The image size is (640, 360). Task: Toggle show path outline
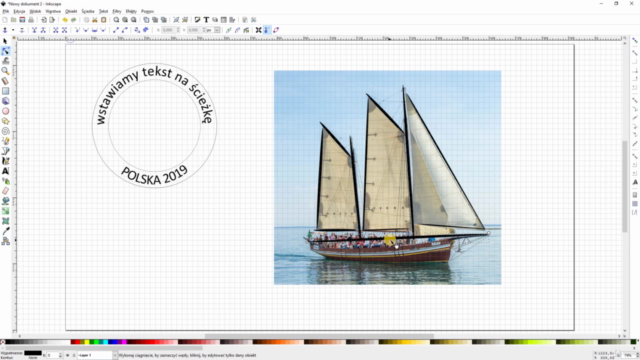[x=276, y=30]
